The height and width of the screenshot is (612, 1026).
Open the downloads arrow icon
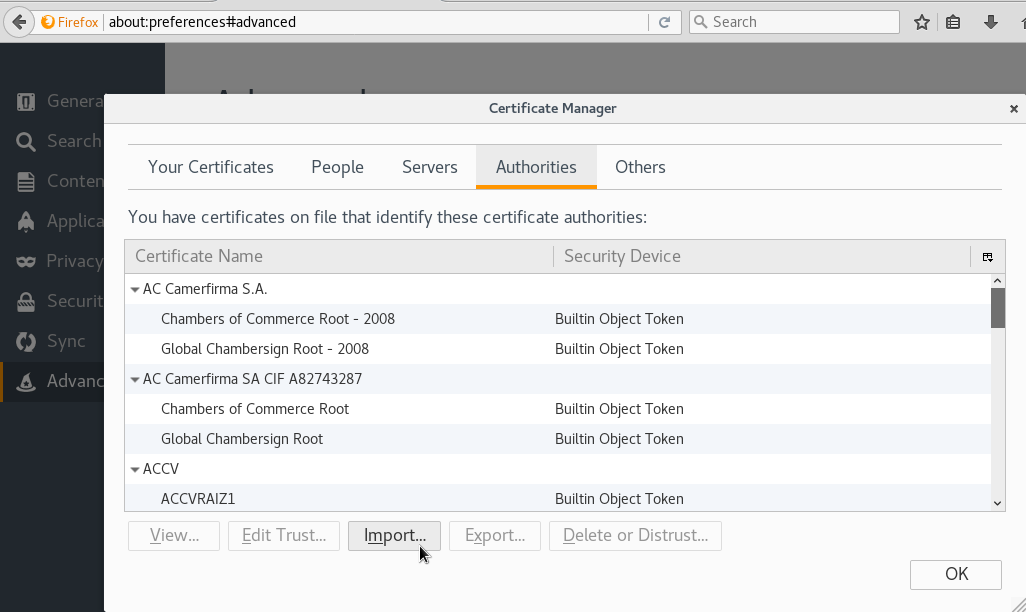(x=991, y=22)
